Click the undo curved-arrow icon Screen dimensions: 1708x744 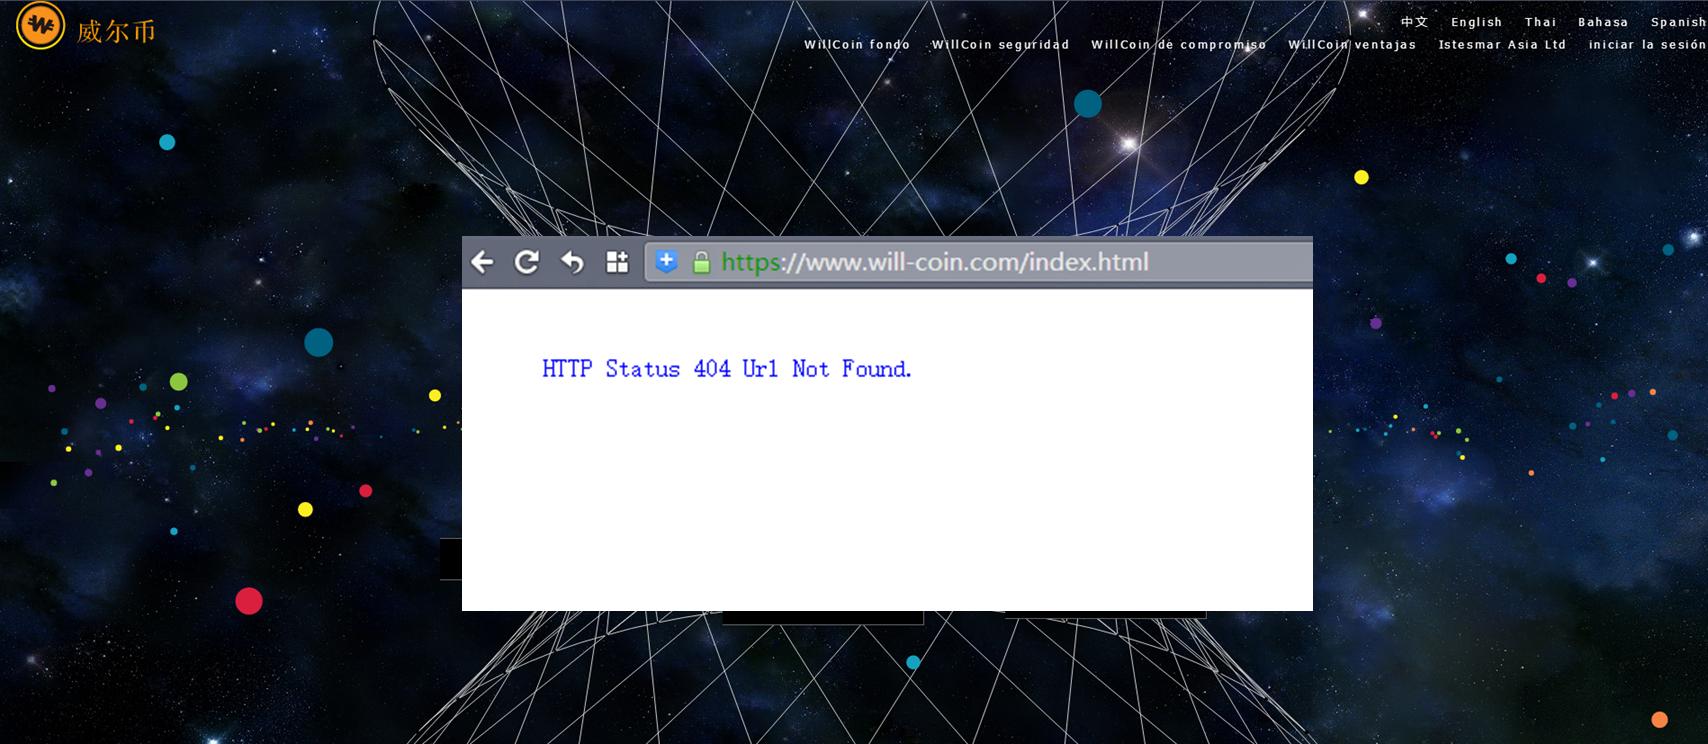(x=572, y=262)
